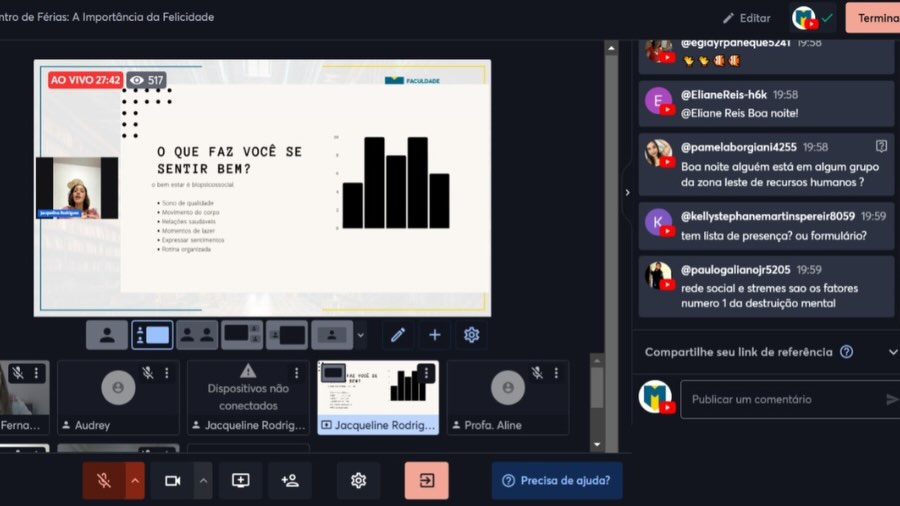Screen dimensions: 900x506
Task: Open studio settings gear in bottom bar
Action: point(358,481)
